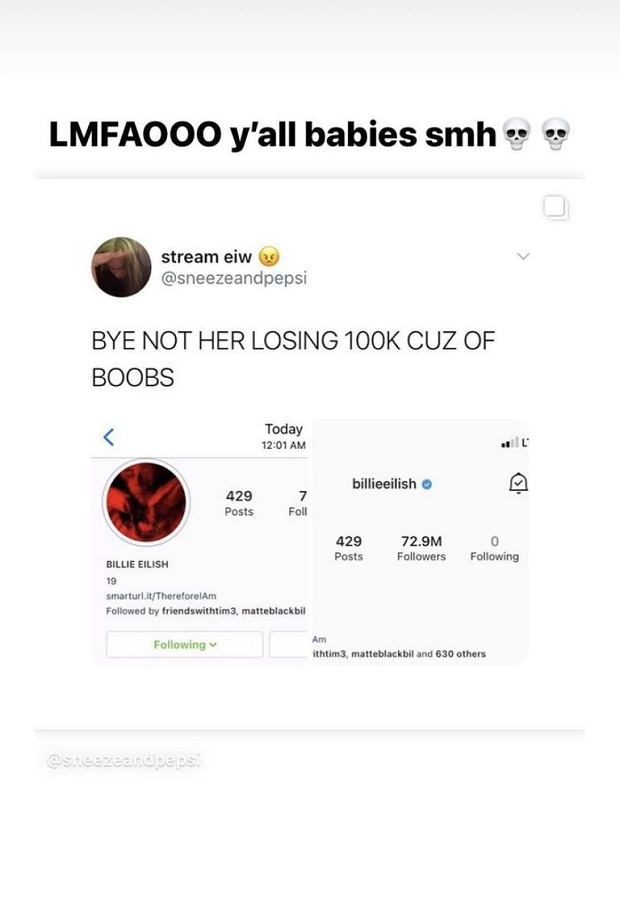The height and width of the screenshot is (906, 620).
Task: Go back with the blue arrow
Action: 109,437
